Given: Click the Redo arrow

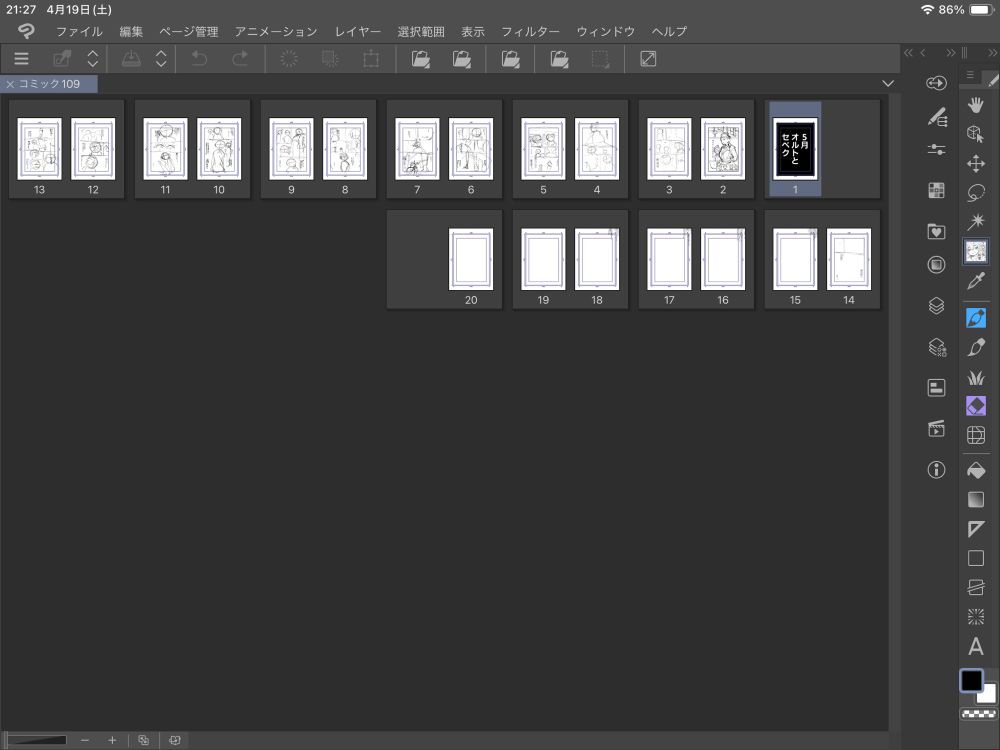Looking at the screenshot, I should coord(240,59).
